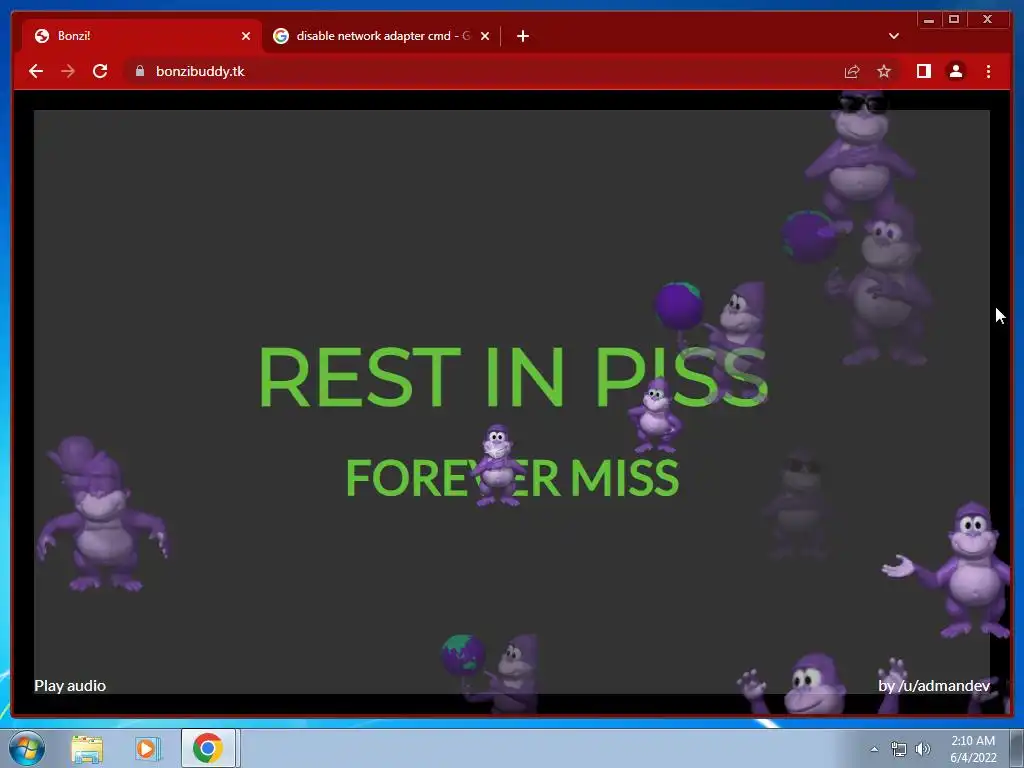
Task: Click the sunglasses Bonzi in top corner
Action: click(860, 157)
